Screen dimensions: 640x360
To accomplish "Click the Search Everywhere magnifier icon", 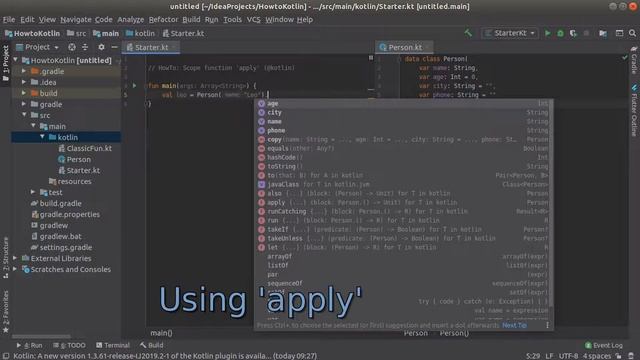I will (x=632, y=33).
